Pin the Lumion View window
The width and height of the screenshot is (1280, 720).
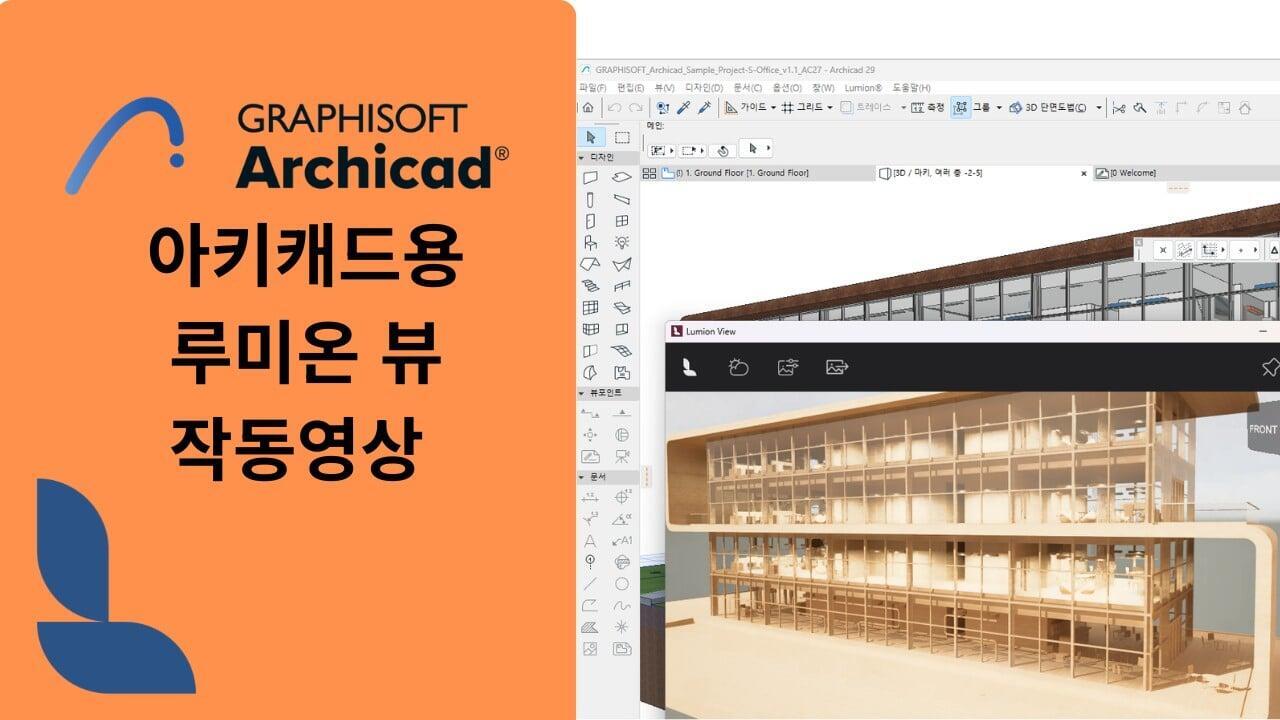[1270, 368]
